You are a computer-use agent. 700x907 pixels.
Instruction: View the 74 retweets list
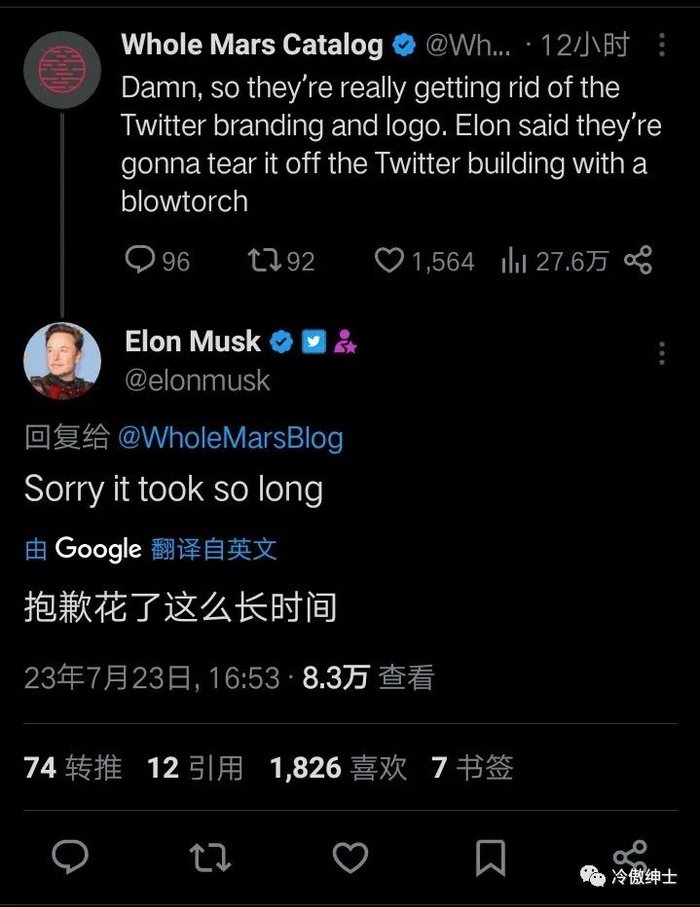click(x=73, y=767)
